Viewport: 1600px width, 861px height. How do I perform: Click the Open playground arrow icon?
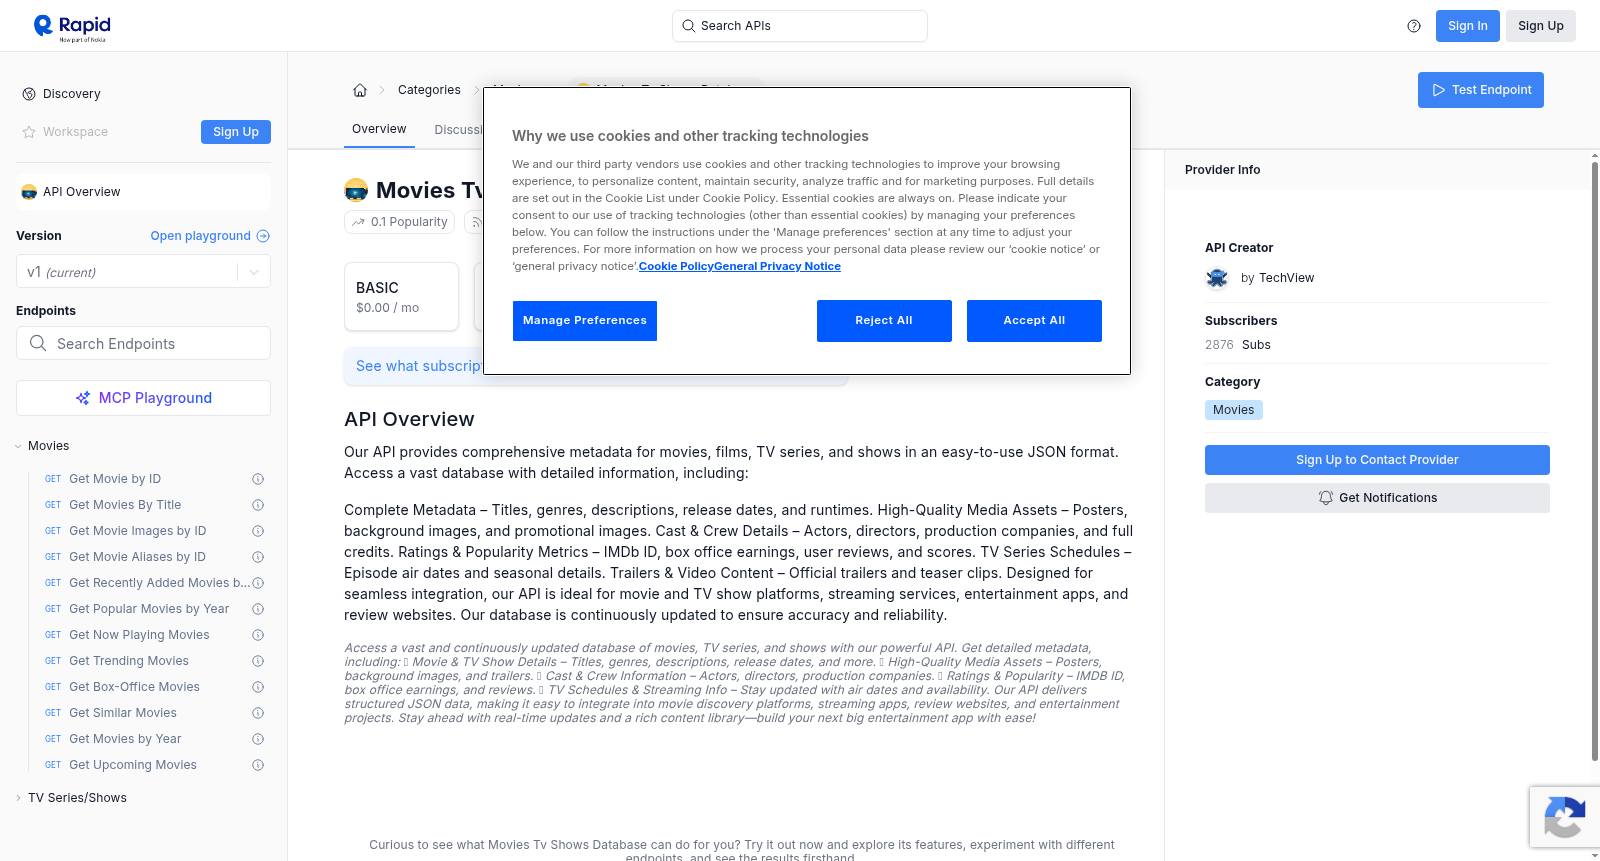click(x=263, y=236)
